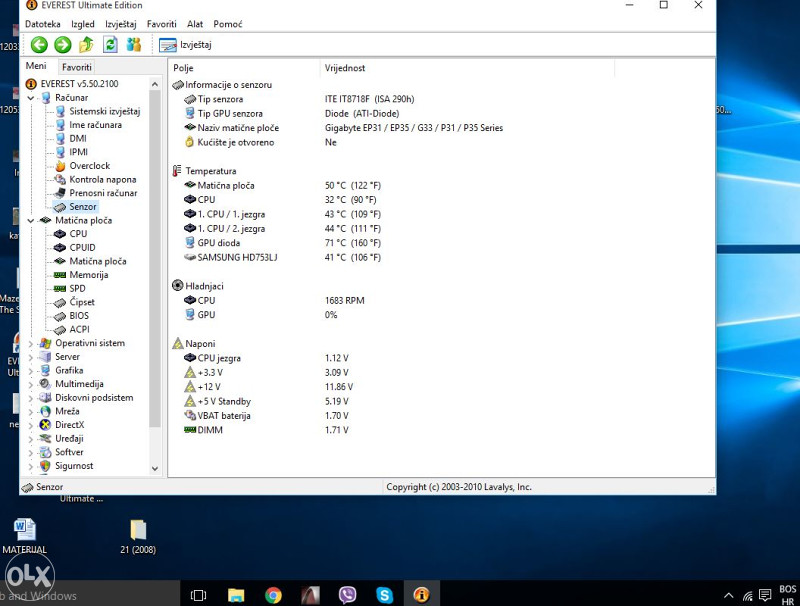Open the 21 (2008) desktop folder

click(x=138, y=536)
